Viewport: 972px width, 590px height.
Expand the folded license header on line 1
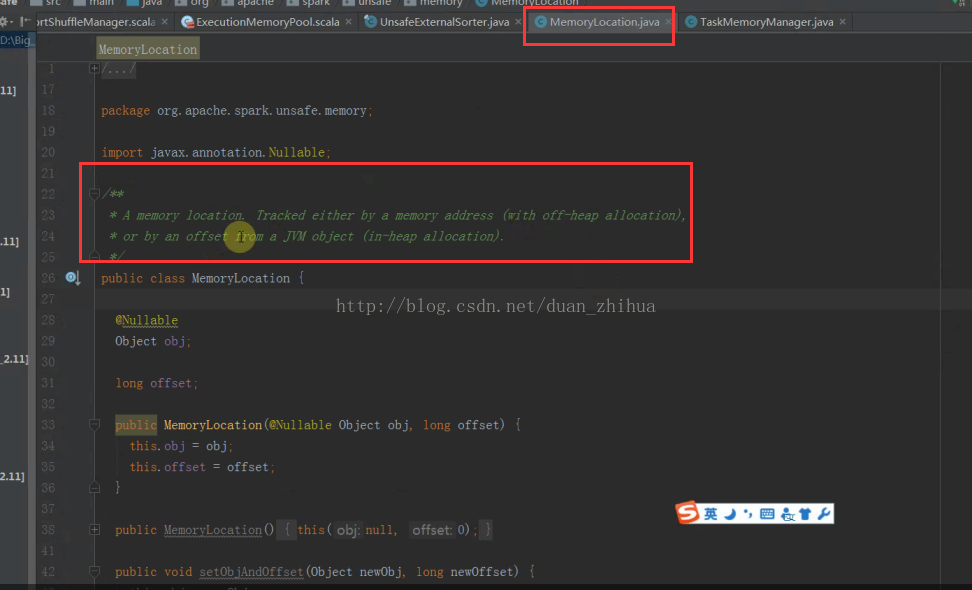94,68
